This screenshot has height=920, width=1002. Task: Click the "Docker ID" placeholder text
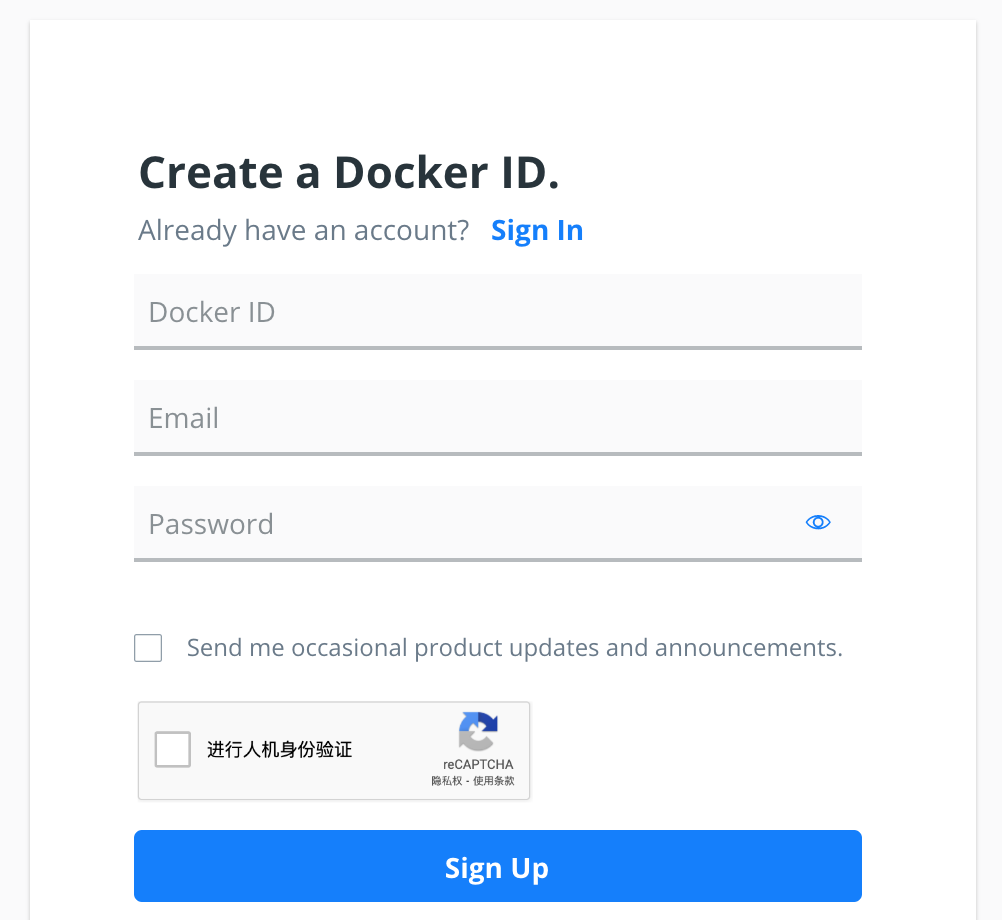212,312
